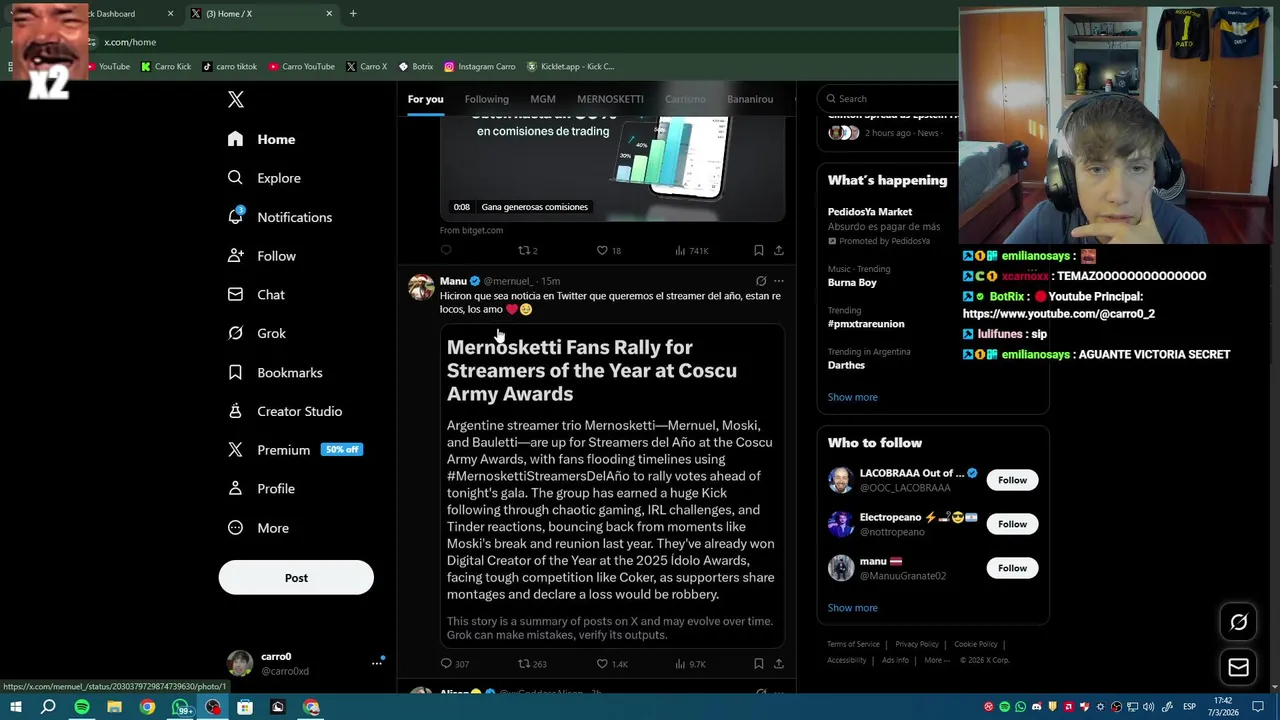This screenshot has width=1280, height=720.
Task: Open floating messages envelope button
Action: (x=1238, y=667)
